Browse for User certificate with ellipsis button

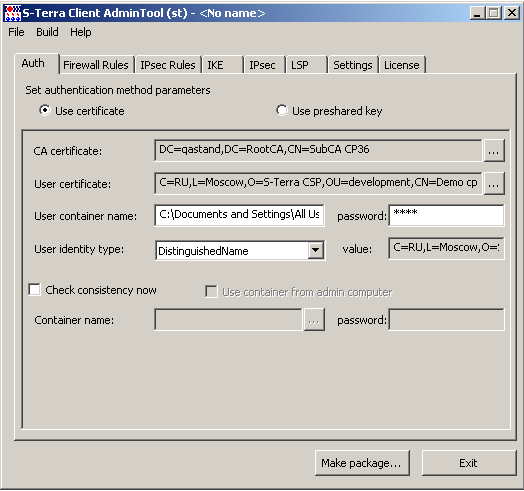click(x=494, y=183)
